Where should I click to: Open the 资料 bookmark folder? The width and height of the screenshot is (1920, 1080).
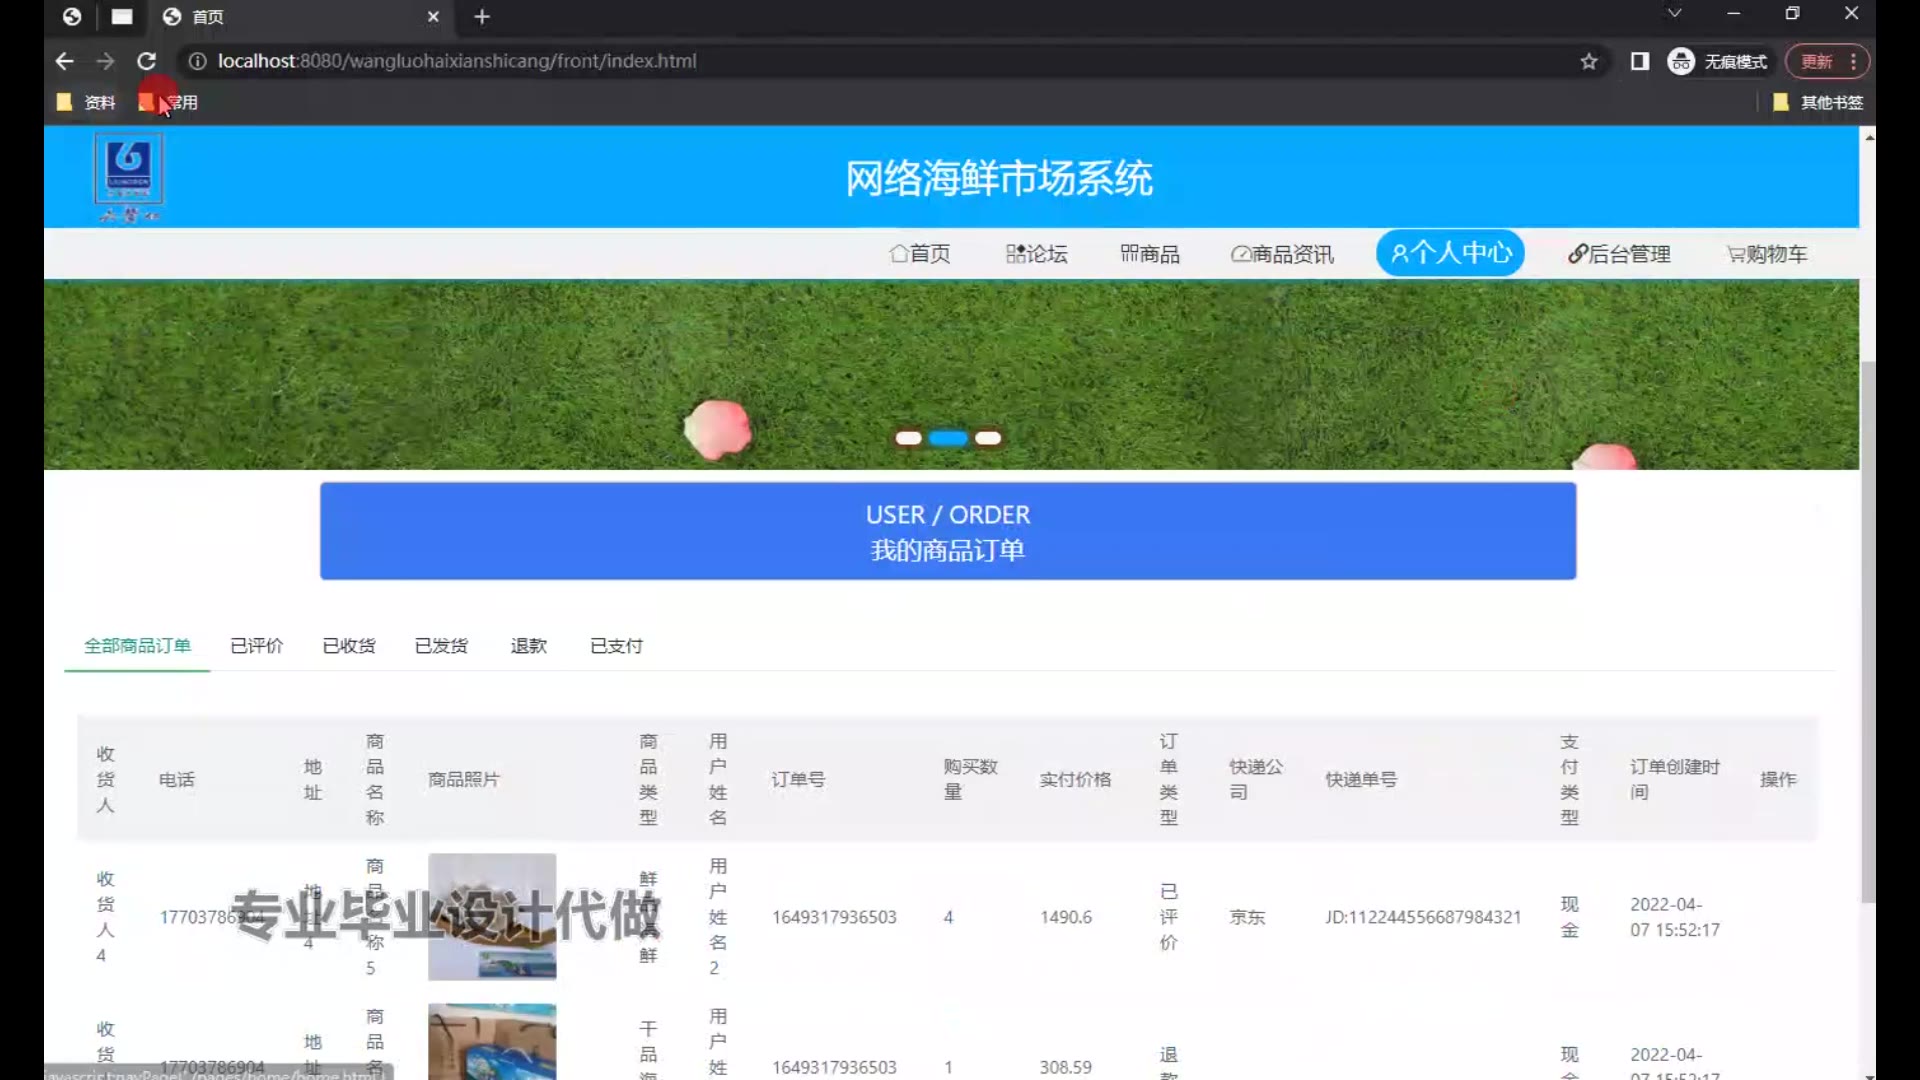pos(87,102)
